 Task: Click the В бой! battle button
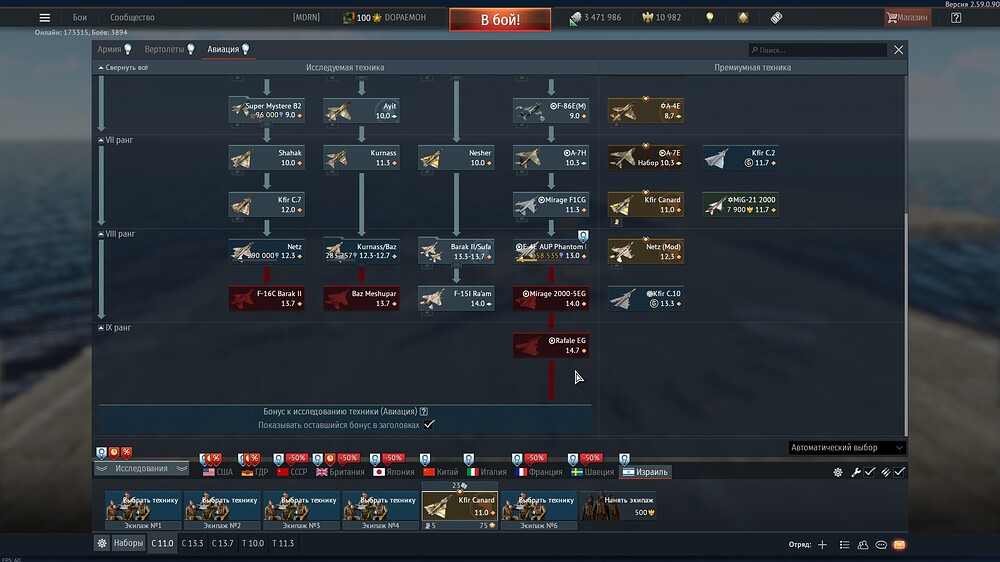(500, 19)
